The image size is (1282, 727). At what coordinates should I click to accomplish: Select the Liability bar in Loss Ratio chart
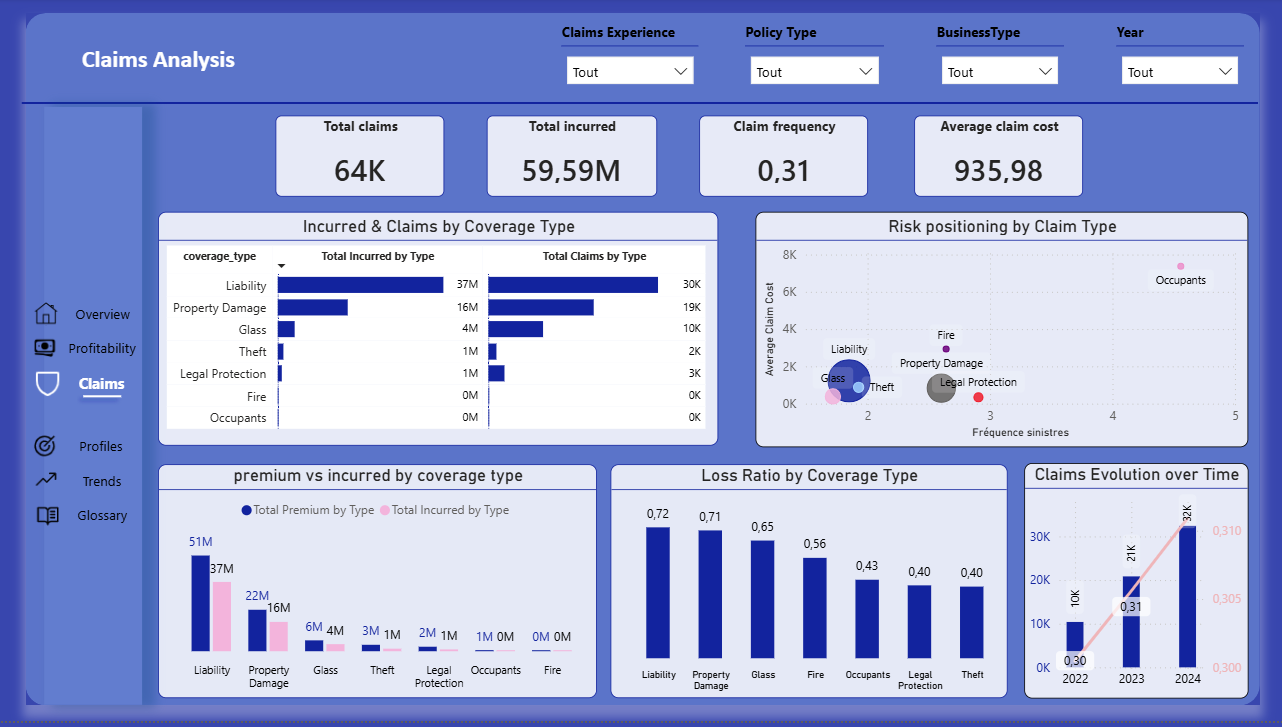click(x=658, y=595)
